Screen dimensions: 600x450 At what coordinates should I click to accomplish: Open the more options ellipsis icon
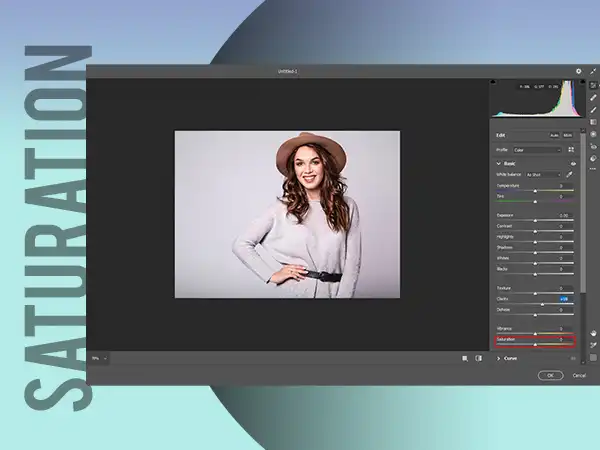(593, 170)
